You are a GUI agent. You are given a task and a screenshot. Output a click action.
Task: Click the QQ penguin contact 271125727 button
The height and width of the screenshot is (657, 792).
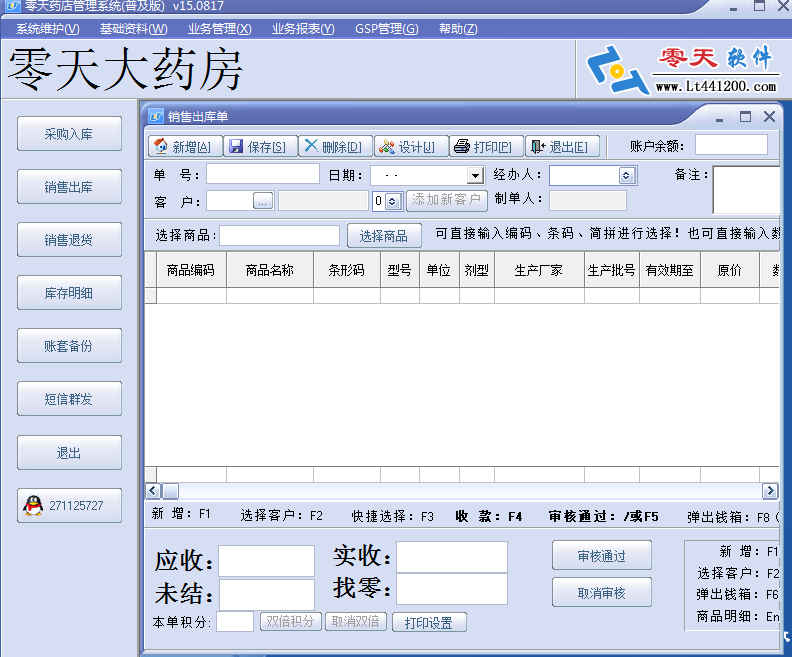tap(69, 505)
